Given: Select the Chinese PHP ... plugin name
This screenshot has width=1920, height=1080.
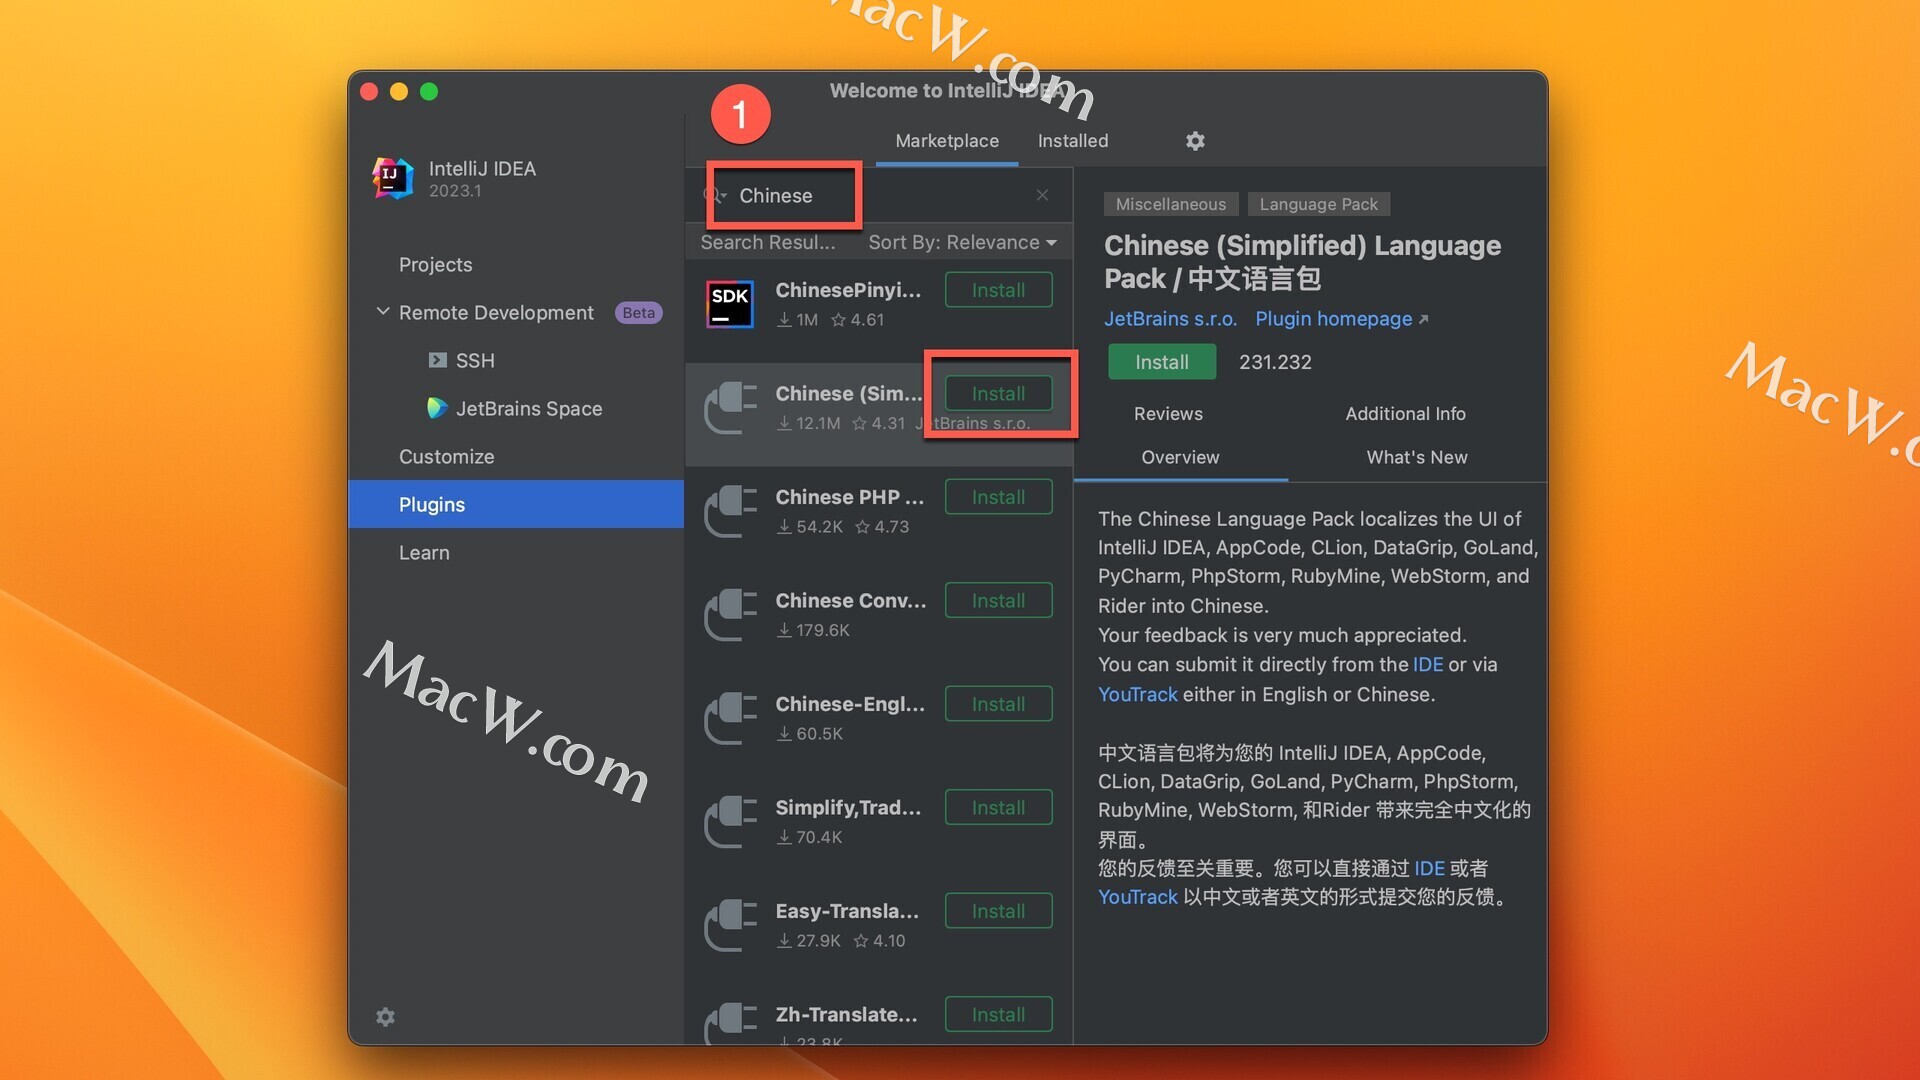Looking at the screenshot, I should 850,497.
